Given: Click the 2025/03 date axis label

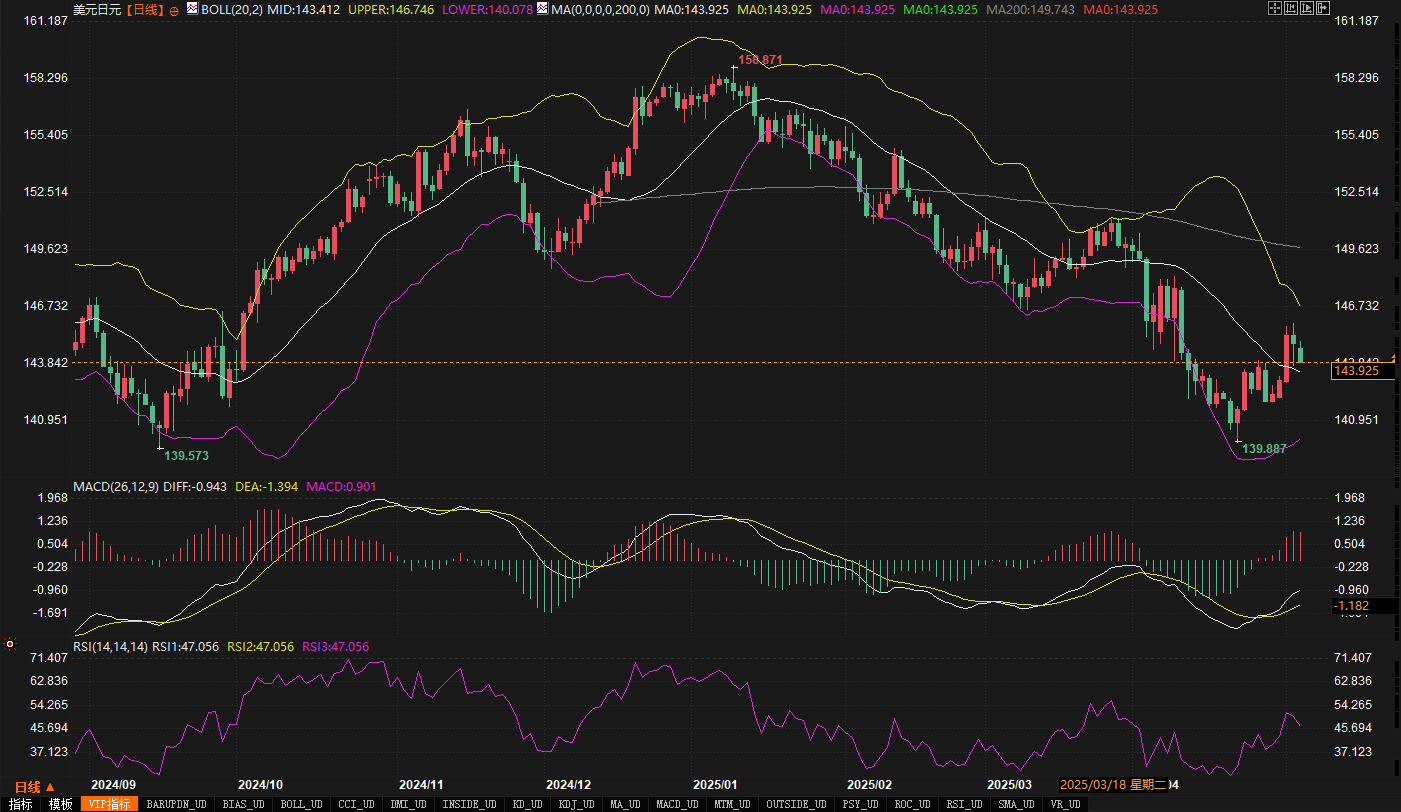Looking at the screenshot, I should [x=1010, y=785].
